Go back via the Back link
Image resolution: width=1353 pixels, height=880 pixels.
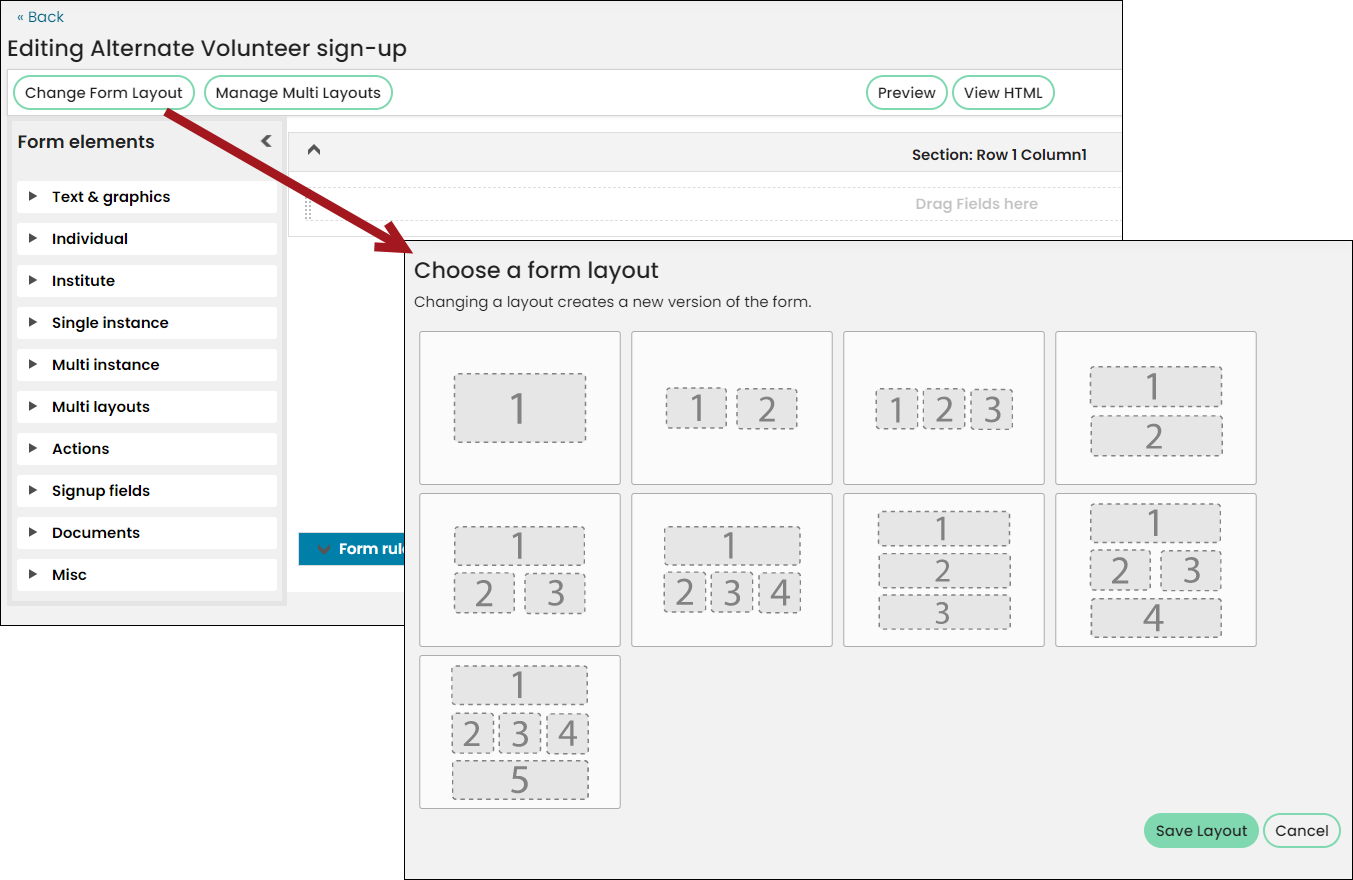click(x=40, y=17)
